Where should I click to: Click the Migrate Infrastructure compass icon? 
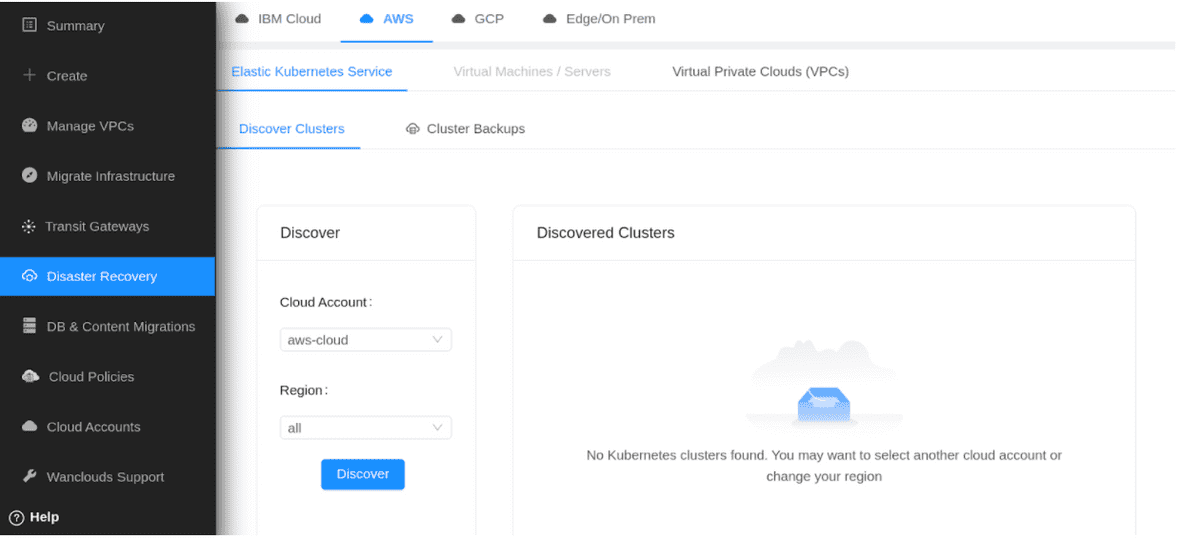(x=29, y=176)
